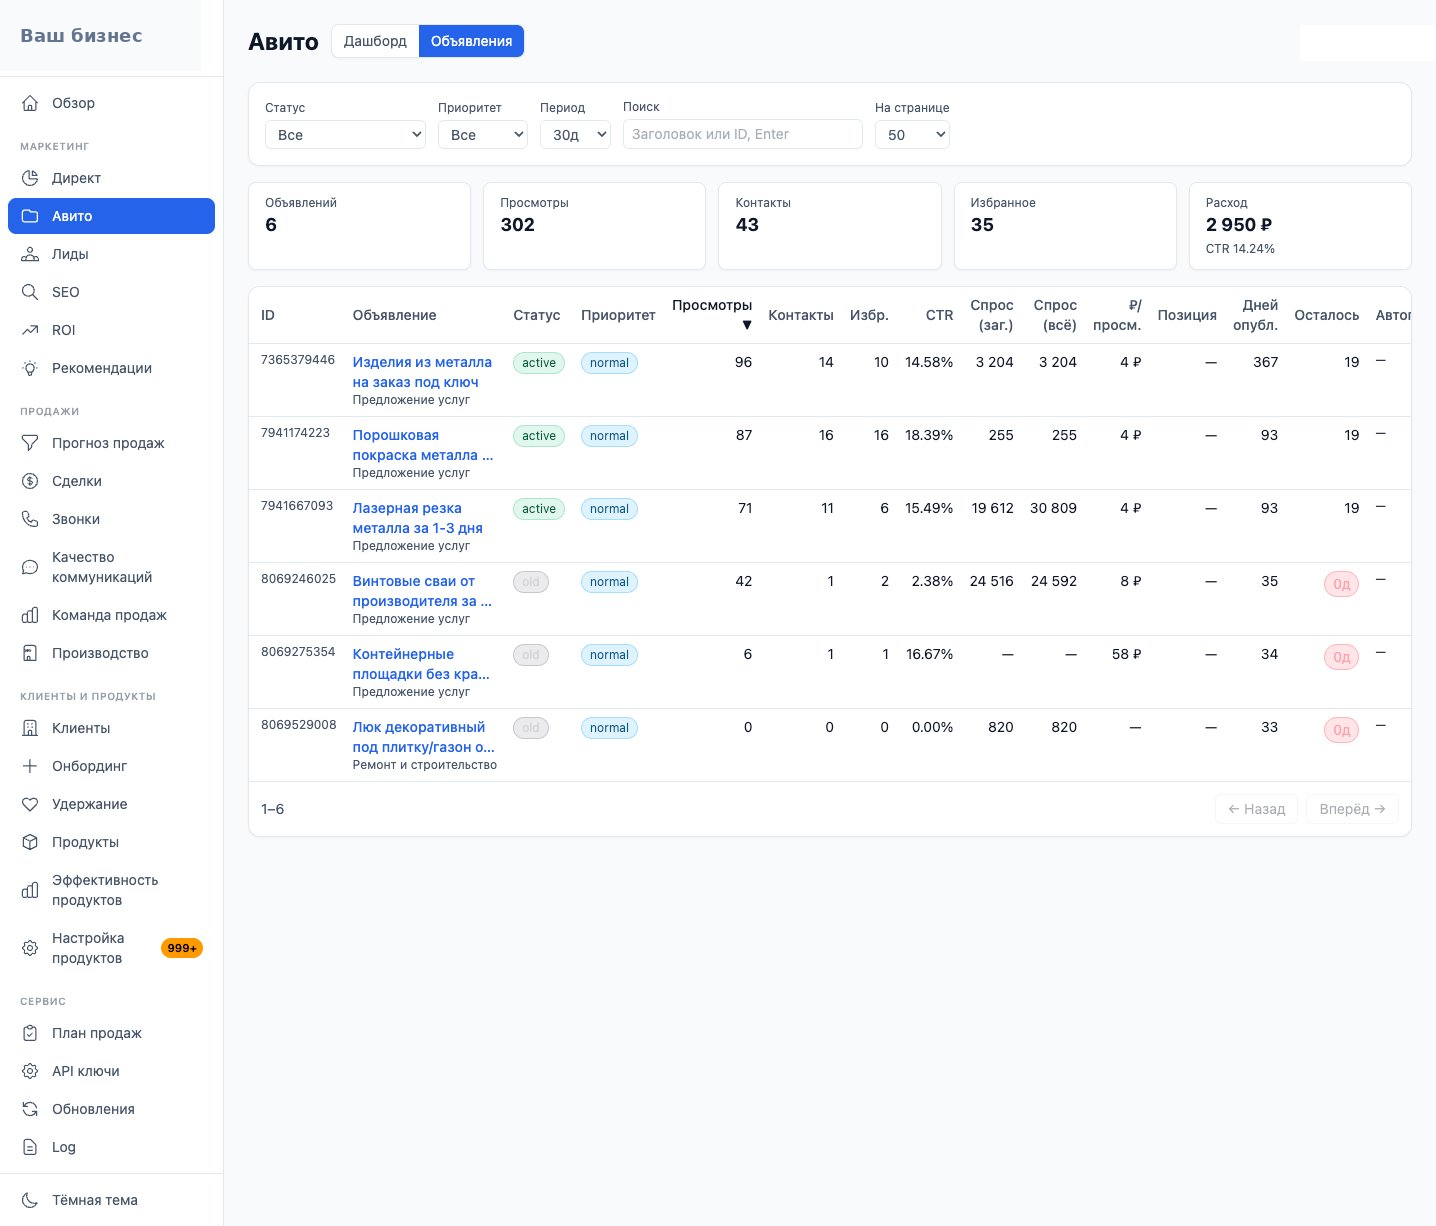The height and width of the screenshot is (1226, 1436).
Task: Select the Объявления tab
Action: tap(471, 41)
